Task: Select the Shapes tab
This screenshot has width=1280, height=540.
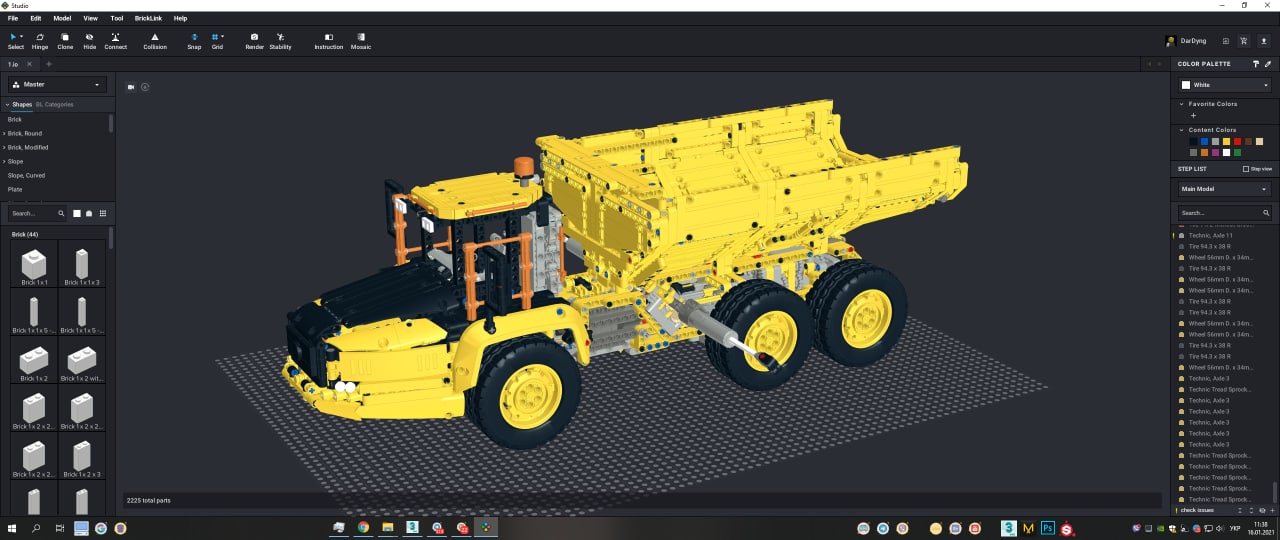Action: pyautogui.click(x=22, y=104)
